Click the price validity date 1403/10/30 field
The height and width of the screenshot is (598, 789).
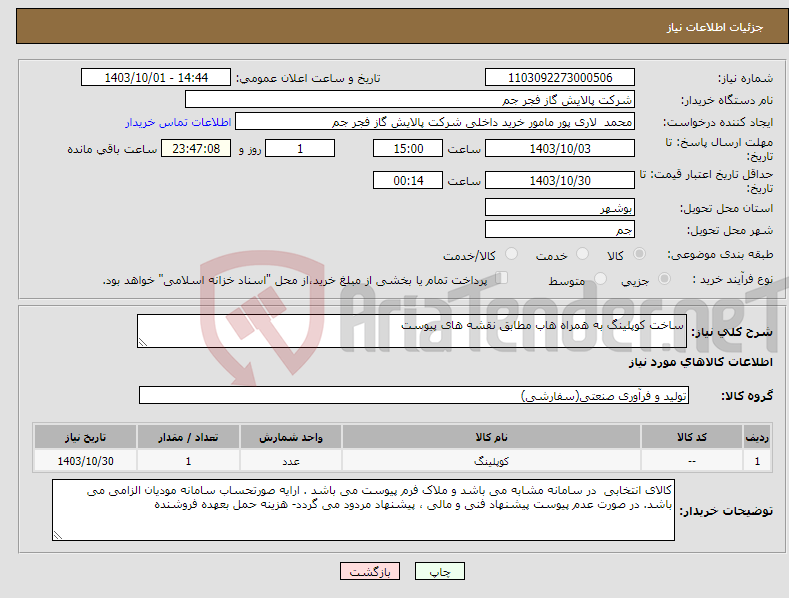point(560,180)
